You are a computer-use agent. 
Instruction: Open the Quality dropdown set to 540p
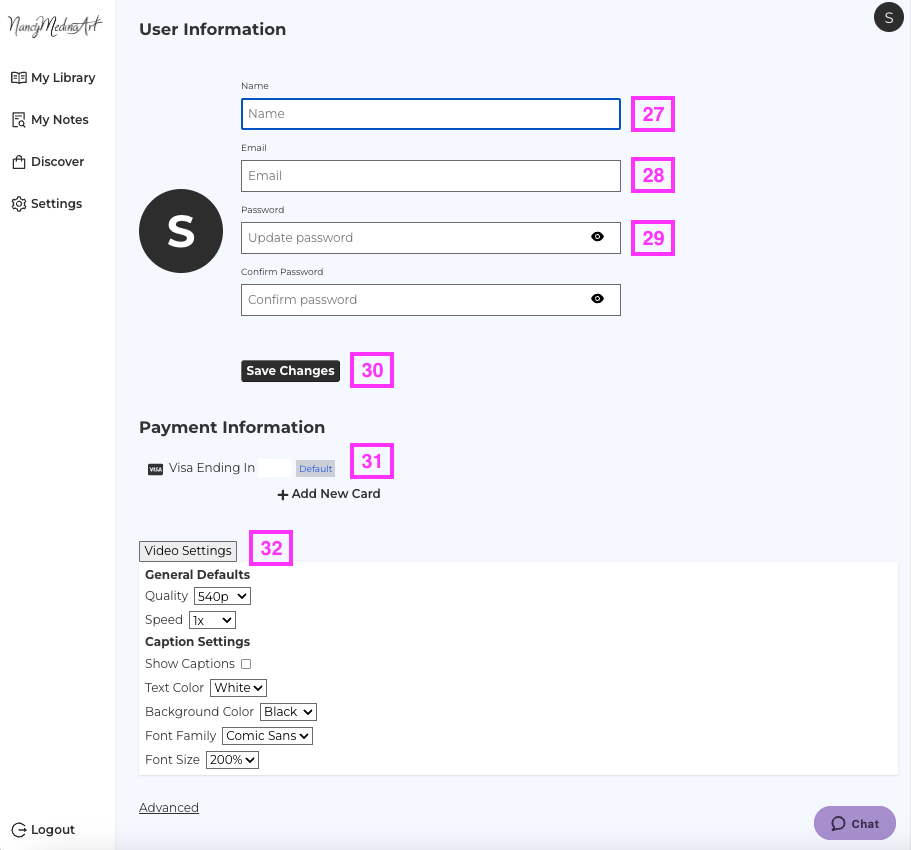point(222,596)
